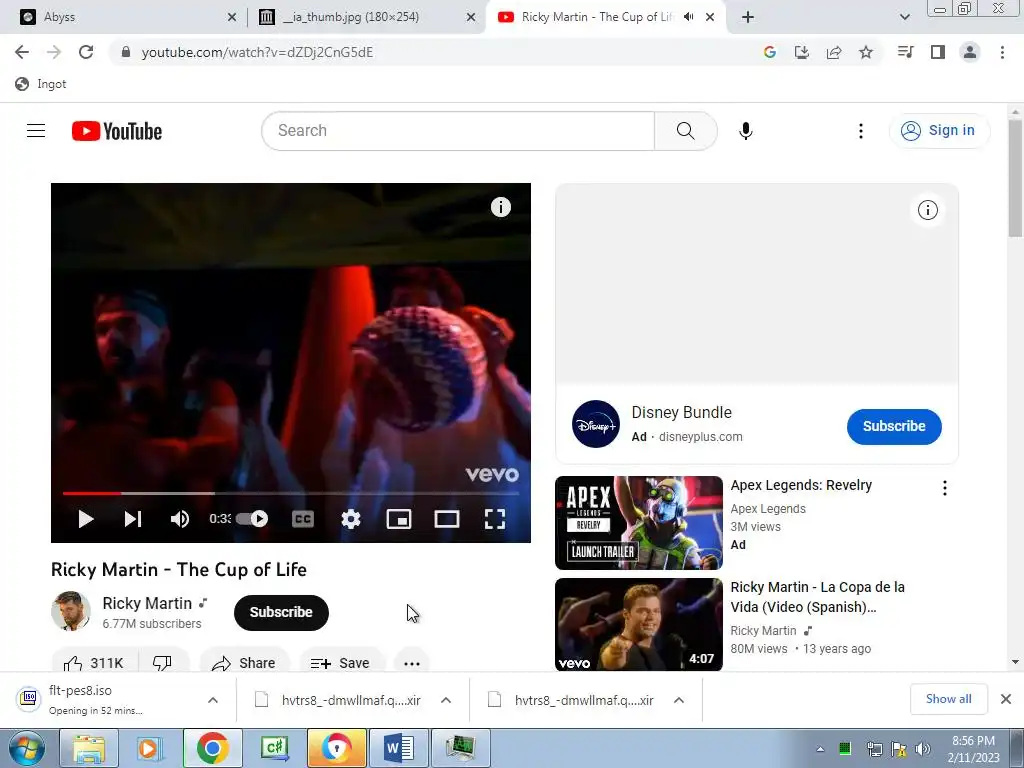
Task: Click Show all downloads
Action: (x=949, y=699)
